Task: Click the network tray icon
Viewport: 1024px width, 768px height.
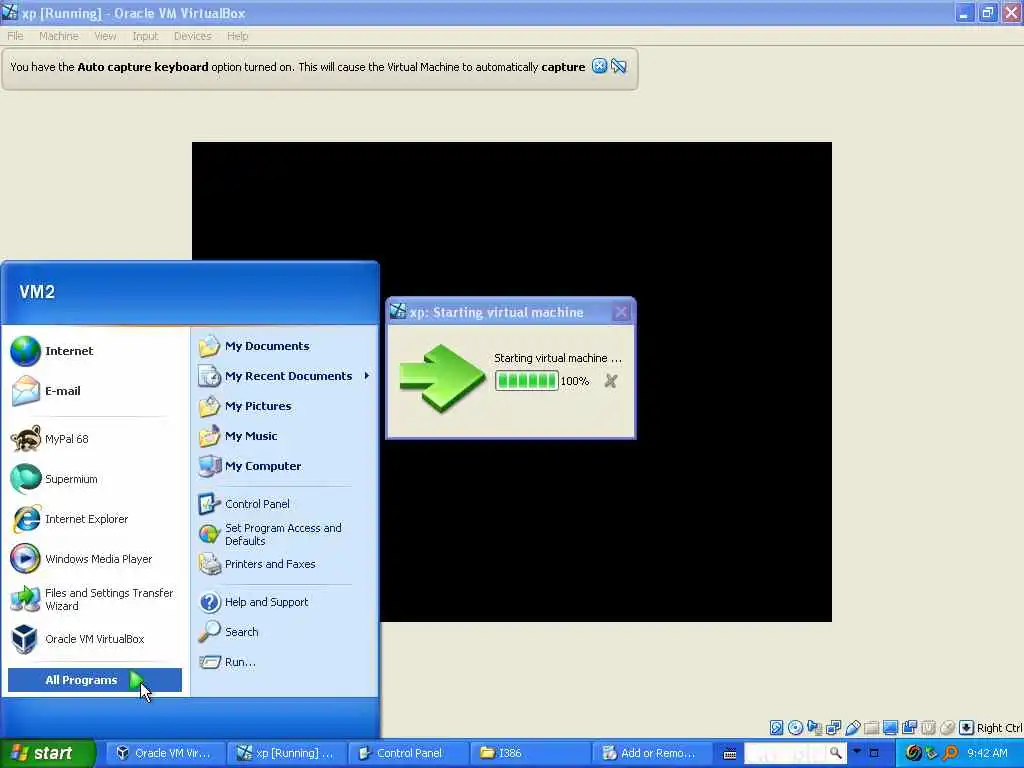Action: click(x=932, y=753)
